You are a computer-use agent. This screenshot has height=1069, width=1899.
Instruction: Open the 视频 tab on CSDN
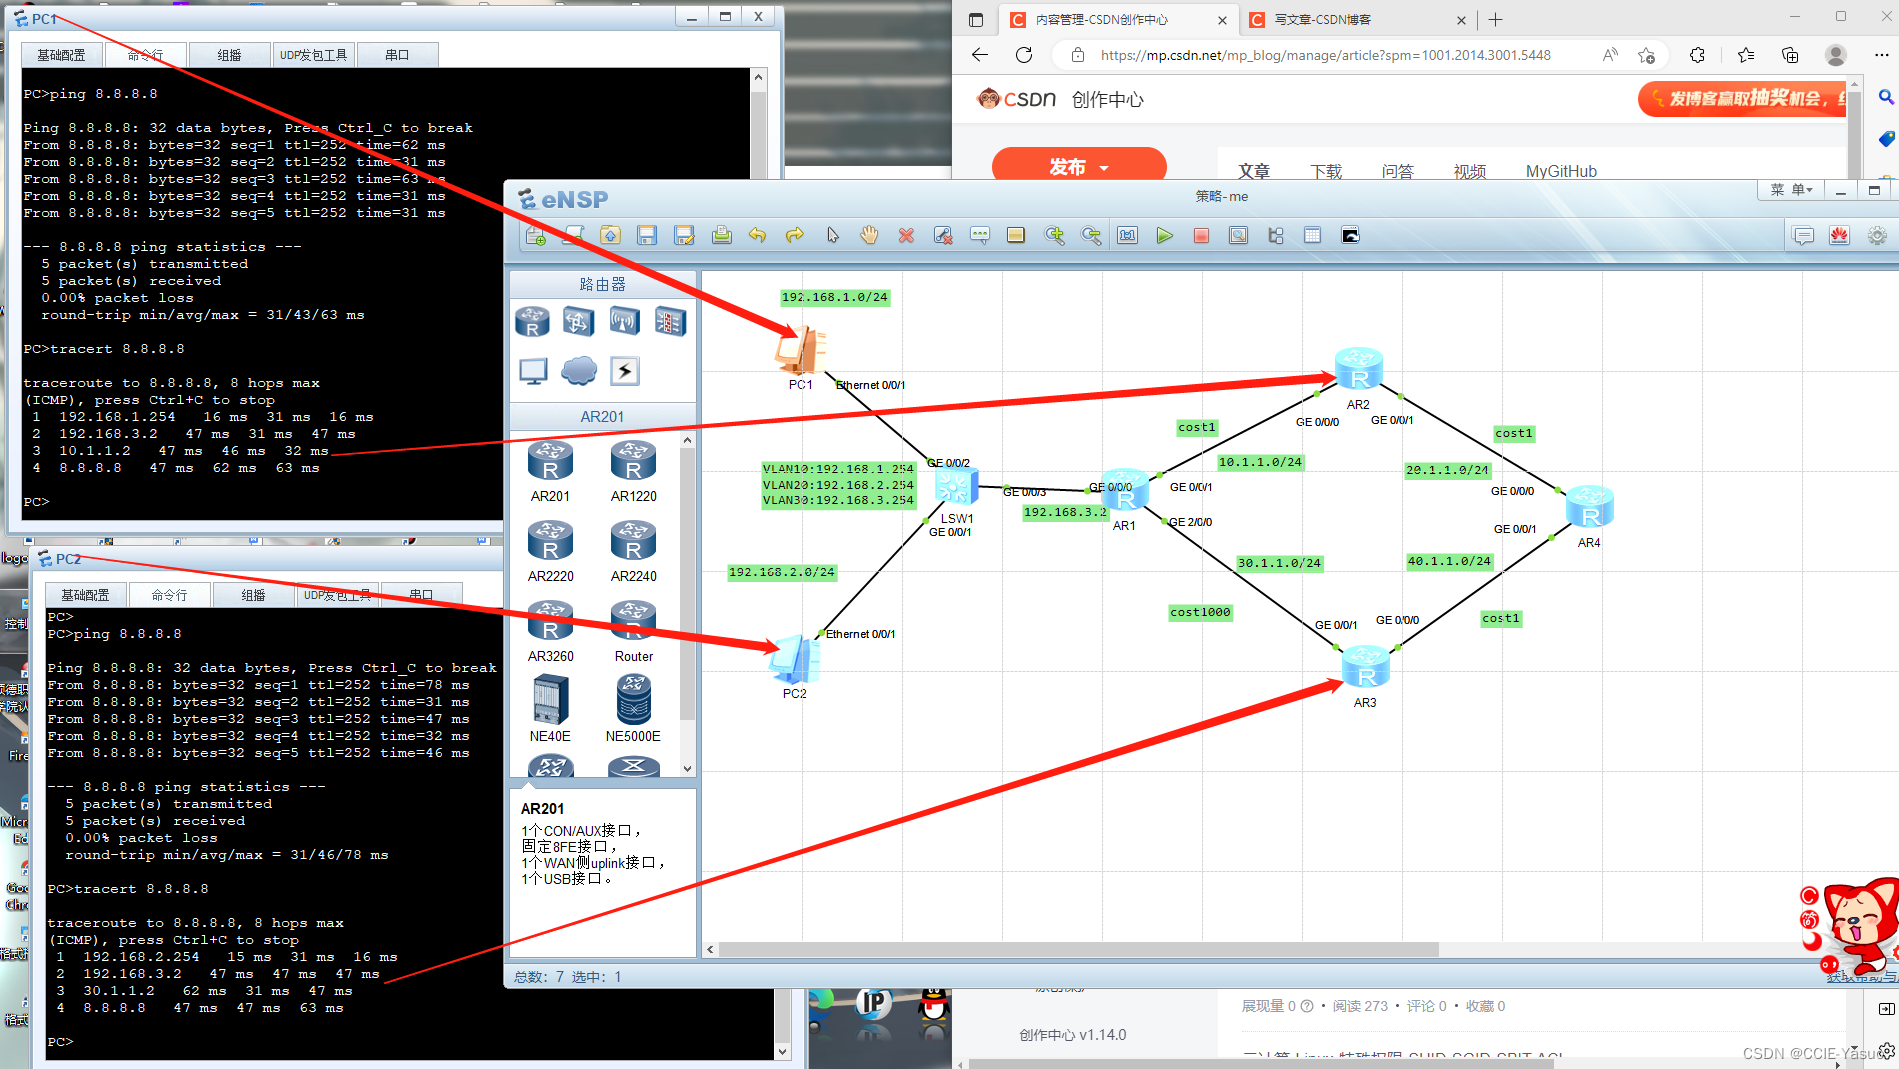pyautogui.click(x=1470, y=171)
